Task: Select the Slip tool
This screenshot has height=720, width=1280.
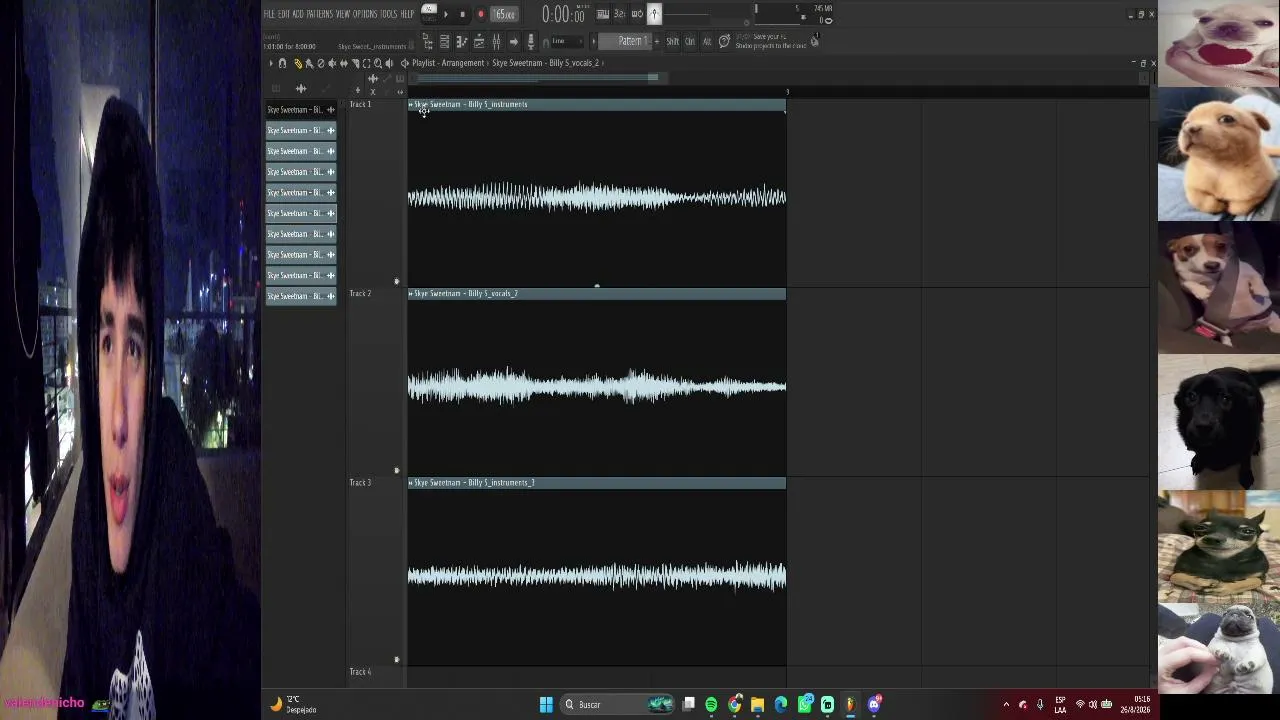Action: click(344, 63)
